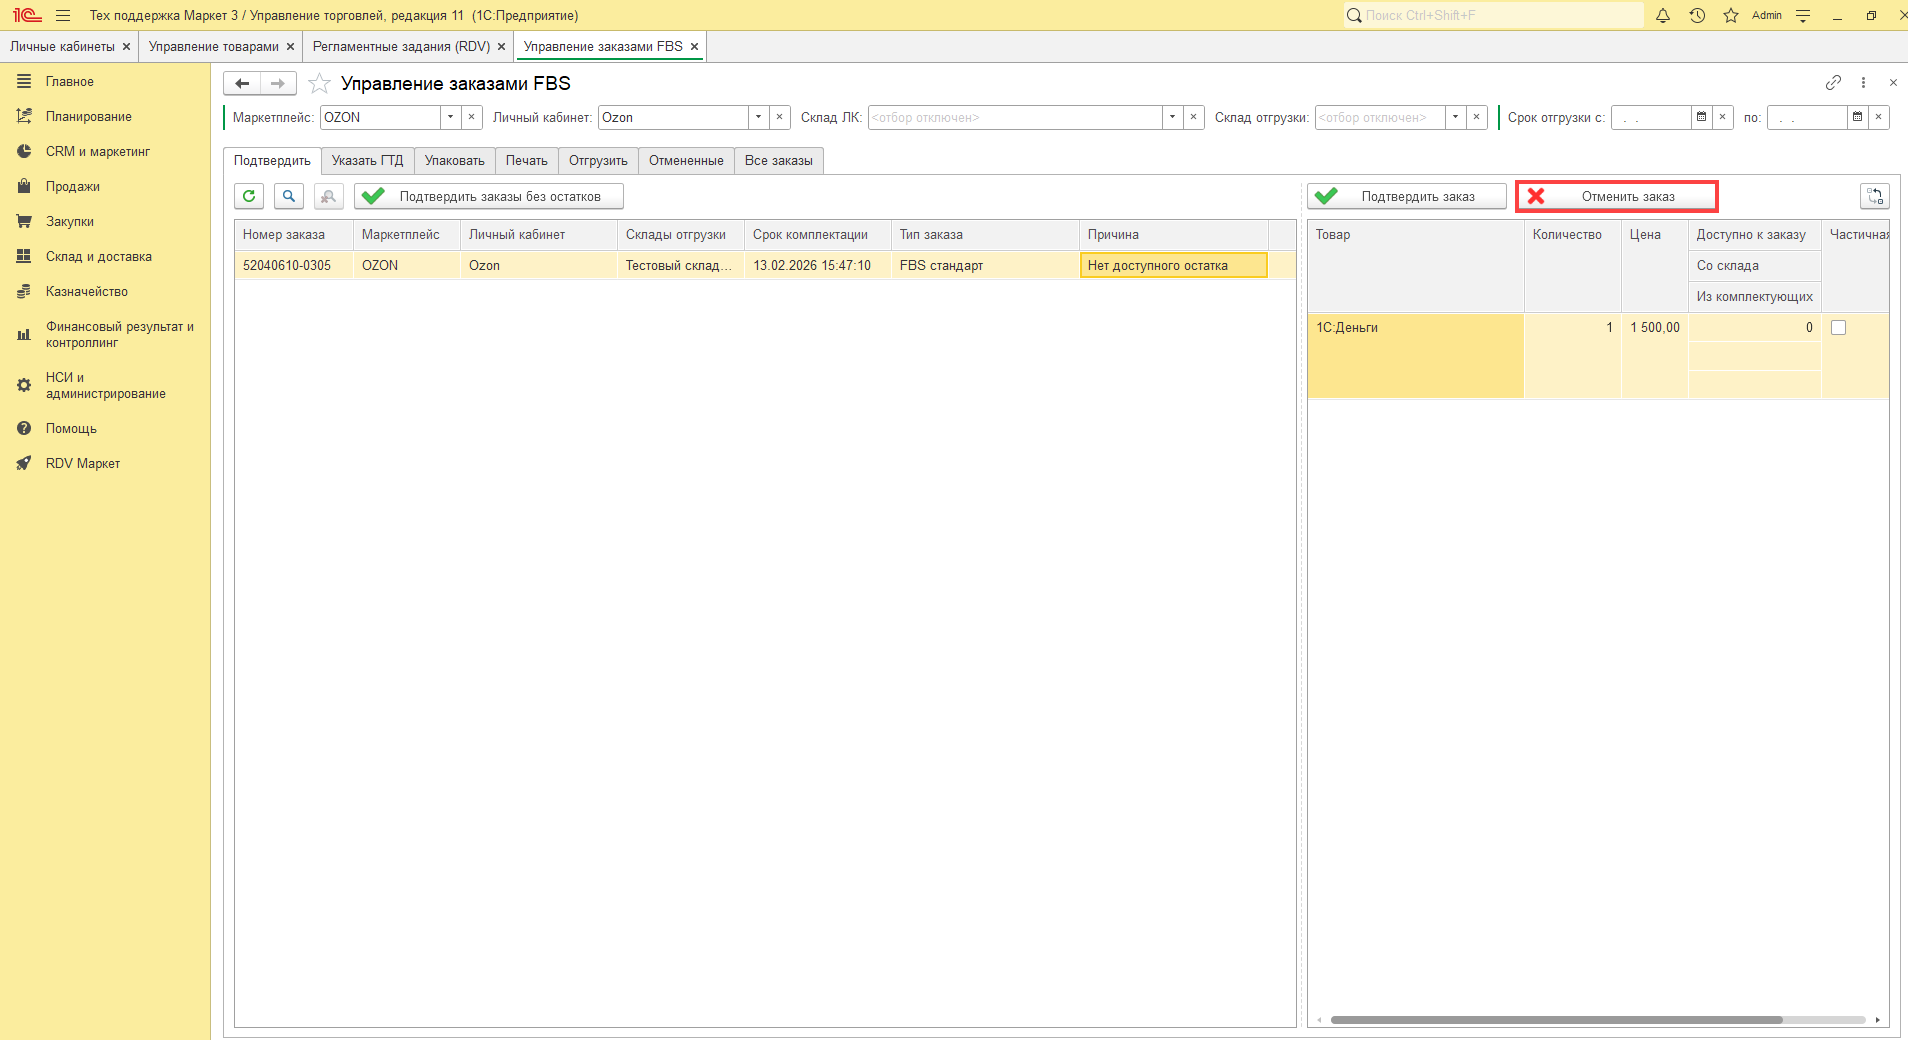The height and width of the screenshot is (1040, 1908).
Task: Expand the Личный кабинет dropdown
Action: 759,117
